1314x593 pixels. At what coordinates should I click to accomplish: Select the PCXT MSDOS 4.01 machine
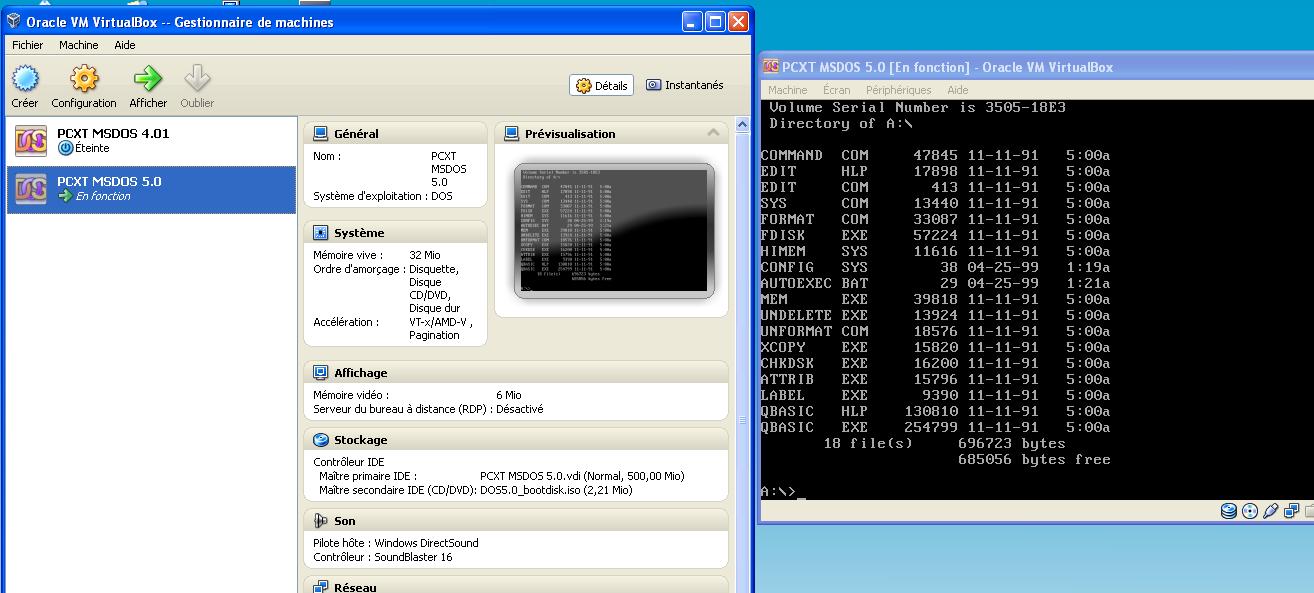pyautogui.click(x=151, y=141)
